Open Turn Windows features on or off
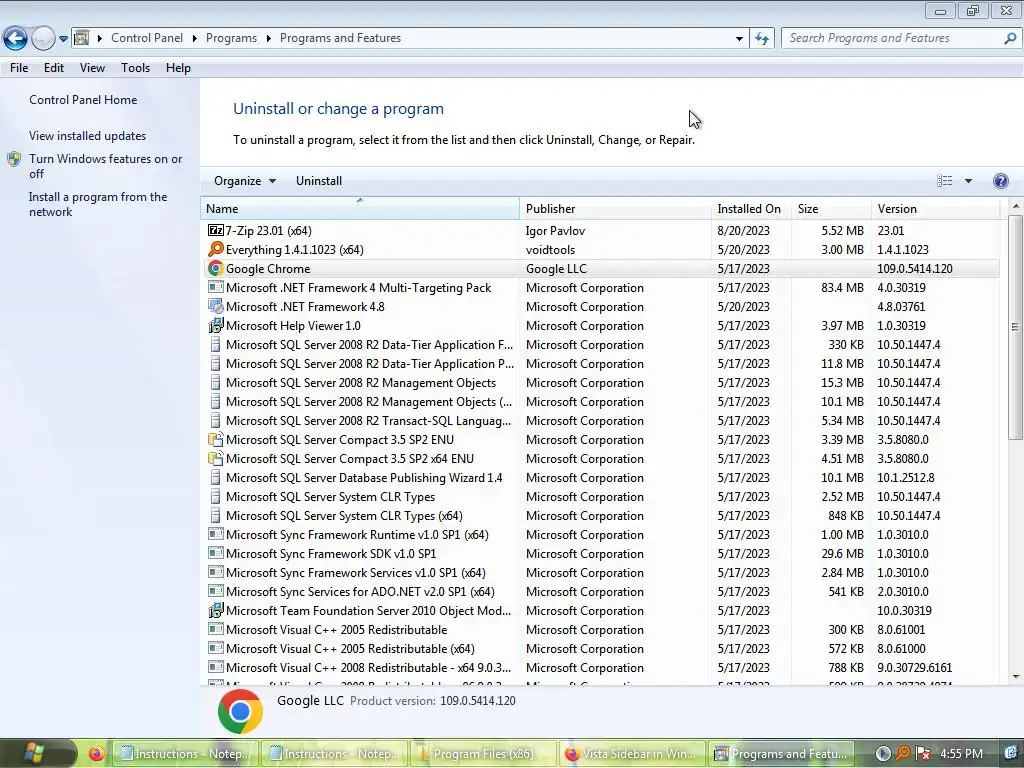 (105, 166)
